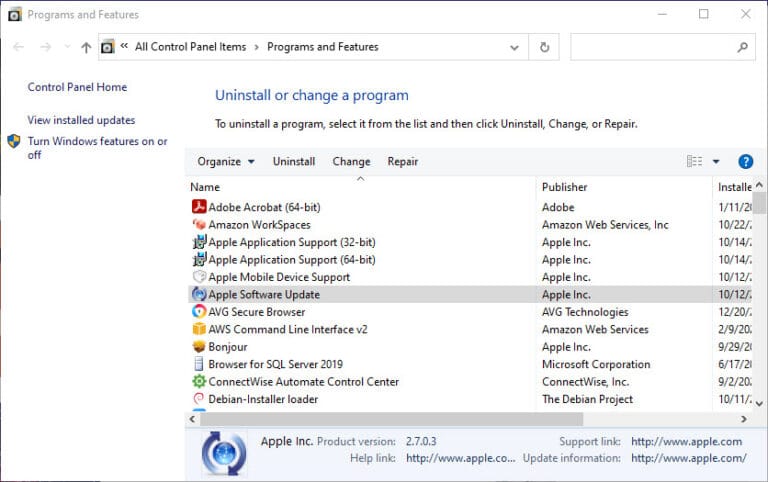The image size is (768, 482).
Task: Click the Amazon WorkSpaces program icon
Action: pyautogui.click(x=199, y=224)
